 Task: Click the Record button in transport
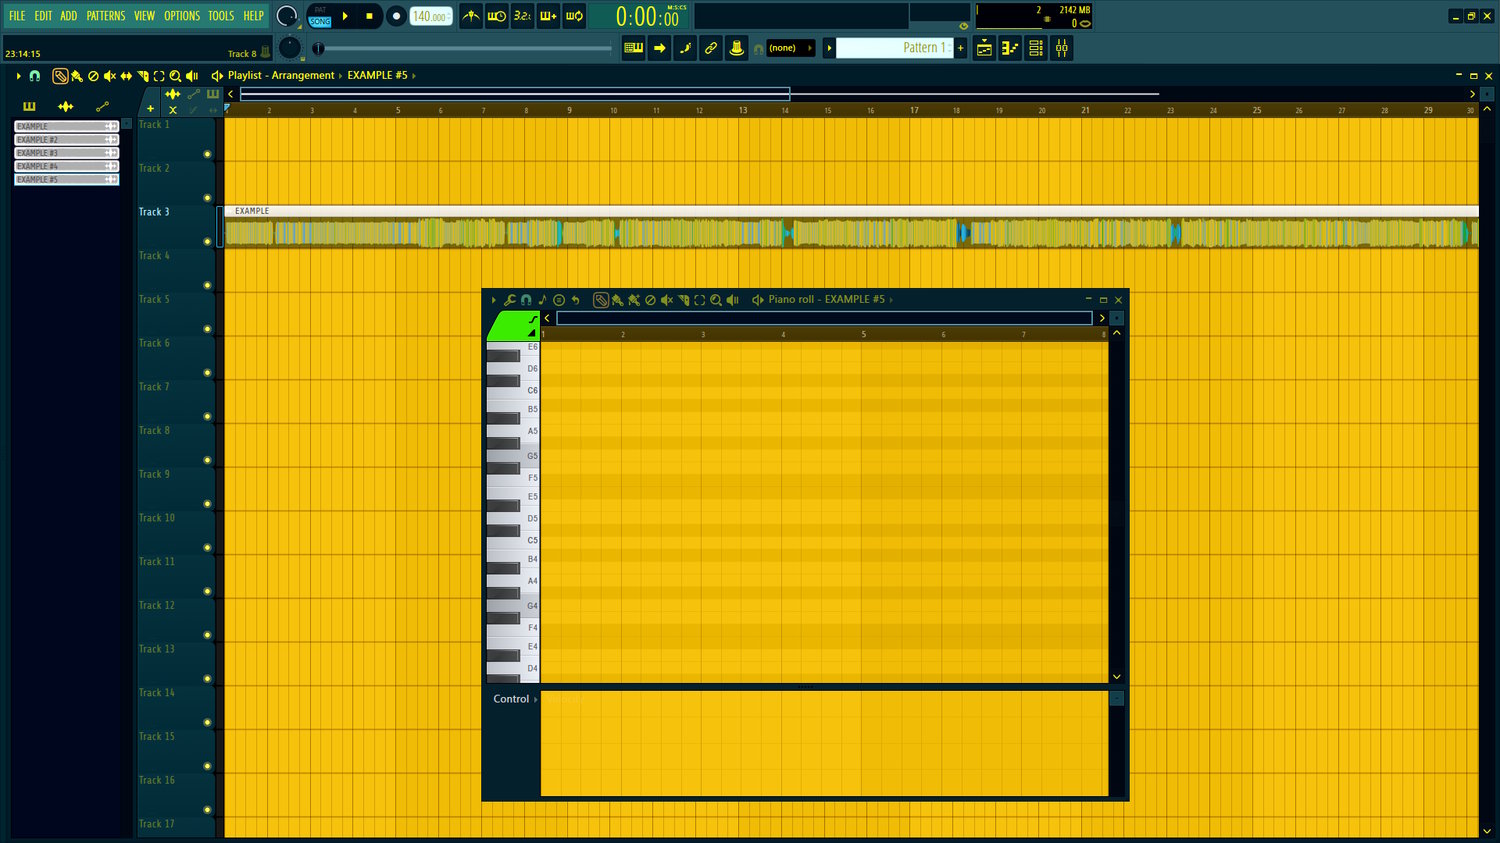[396, 16]
